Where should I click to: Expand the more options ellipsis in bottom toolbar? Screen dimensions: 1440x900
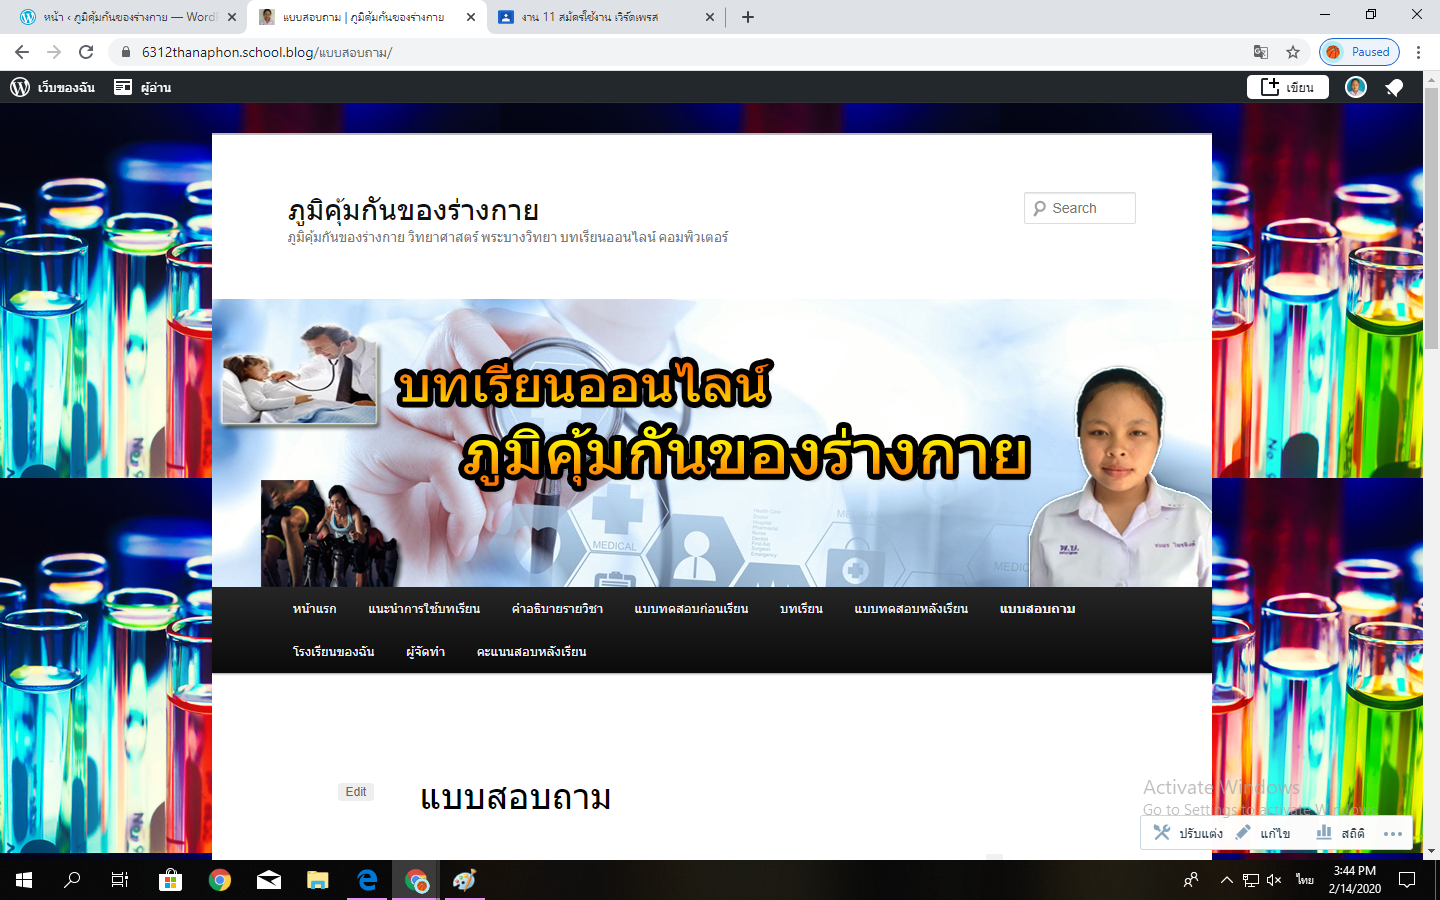coord(1393,833)
